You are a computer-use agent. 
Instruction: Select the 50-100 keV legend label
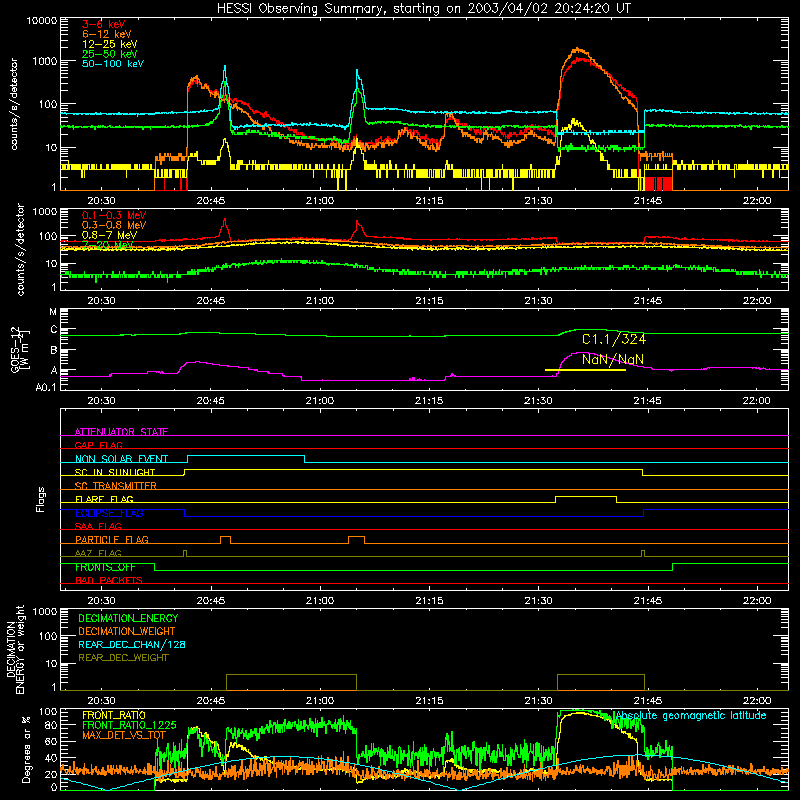point(113,63)
